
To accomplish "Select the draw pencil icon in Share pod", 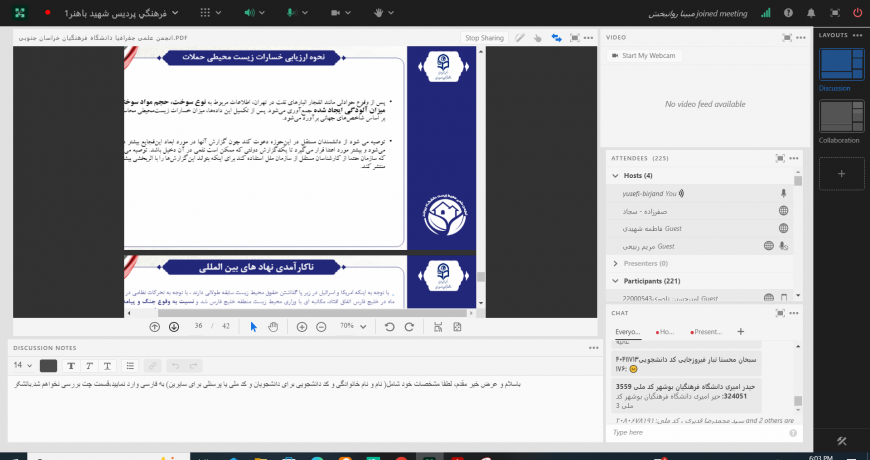I will [519, 38].
